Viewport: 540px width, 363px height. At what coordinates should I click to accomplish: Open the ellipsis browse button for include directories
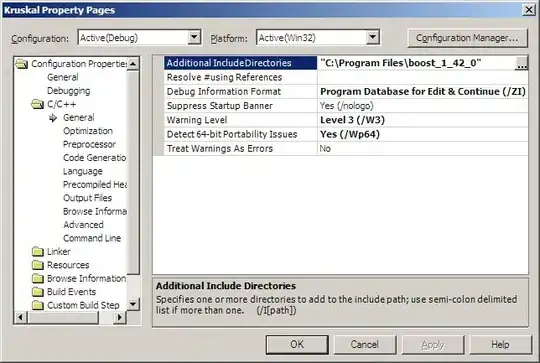[521, 63]
